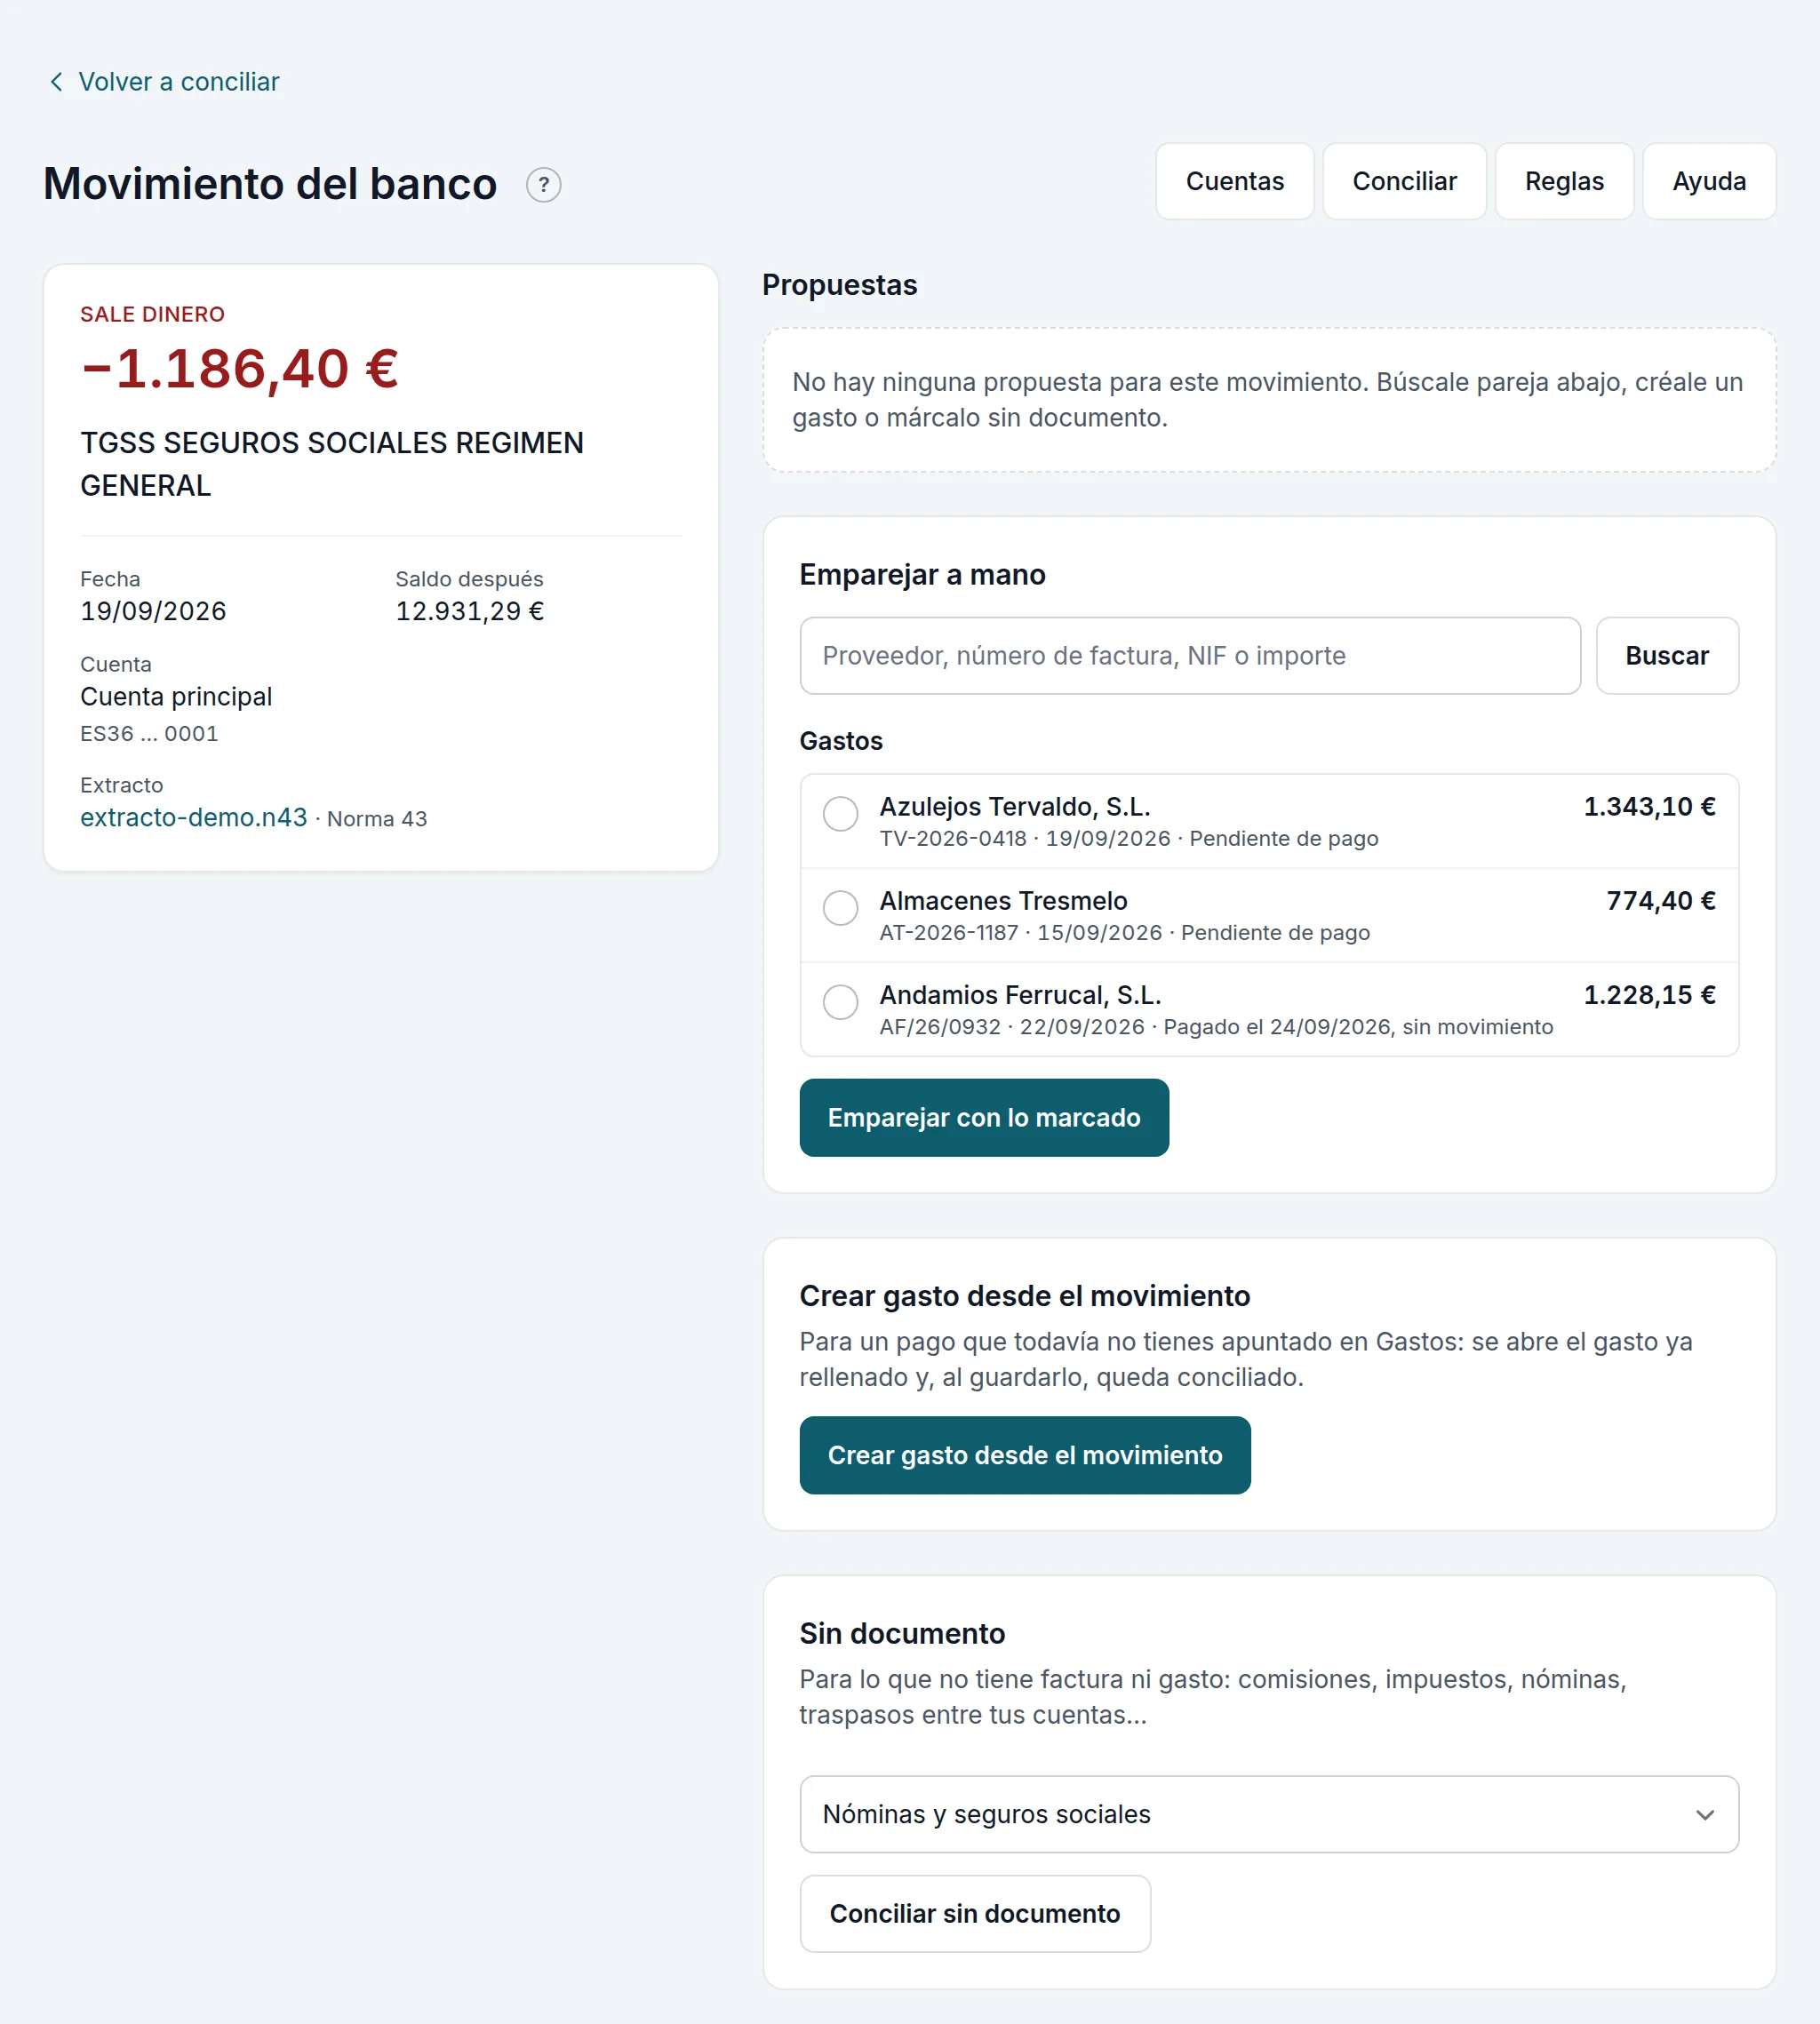The width and height of the screenshot is (1820, 2024).
Task: Open the extracto-demo.n43 file link
Action: 193,818
